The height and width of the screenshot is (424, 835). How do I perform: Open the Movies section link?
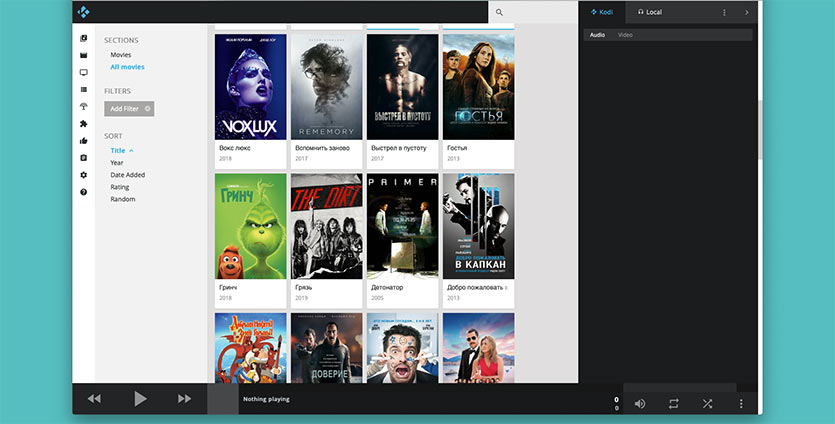coord(121,55)
